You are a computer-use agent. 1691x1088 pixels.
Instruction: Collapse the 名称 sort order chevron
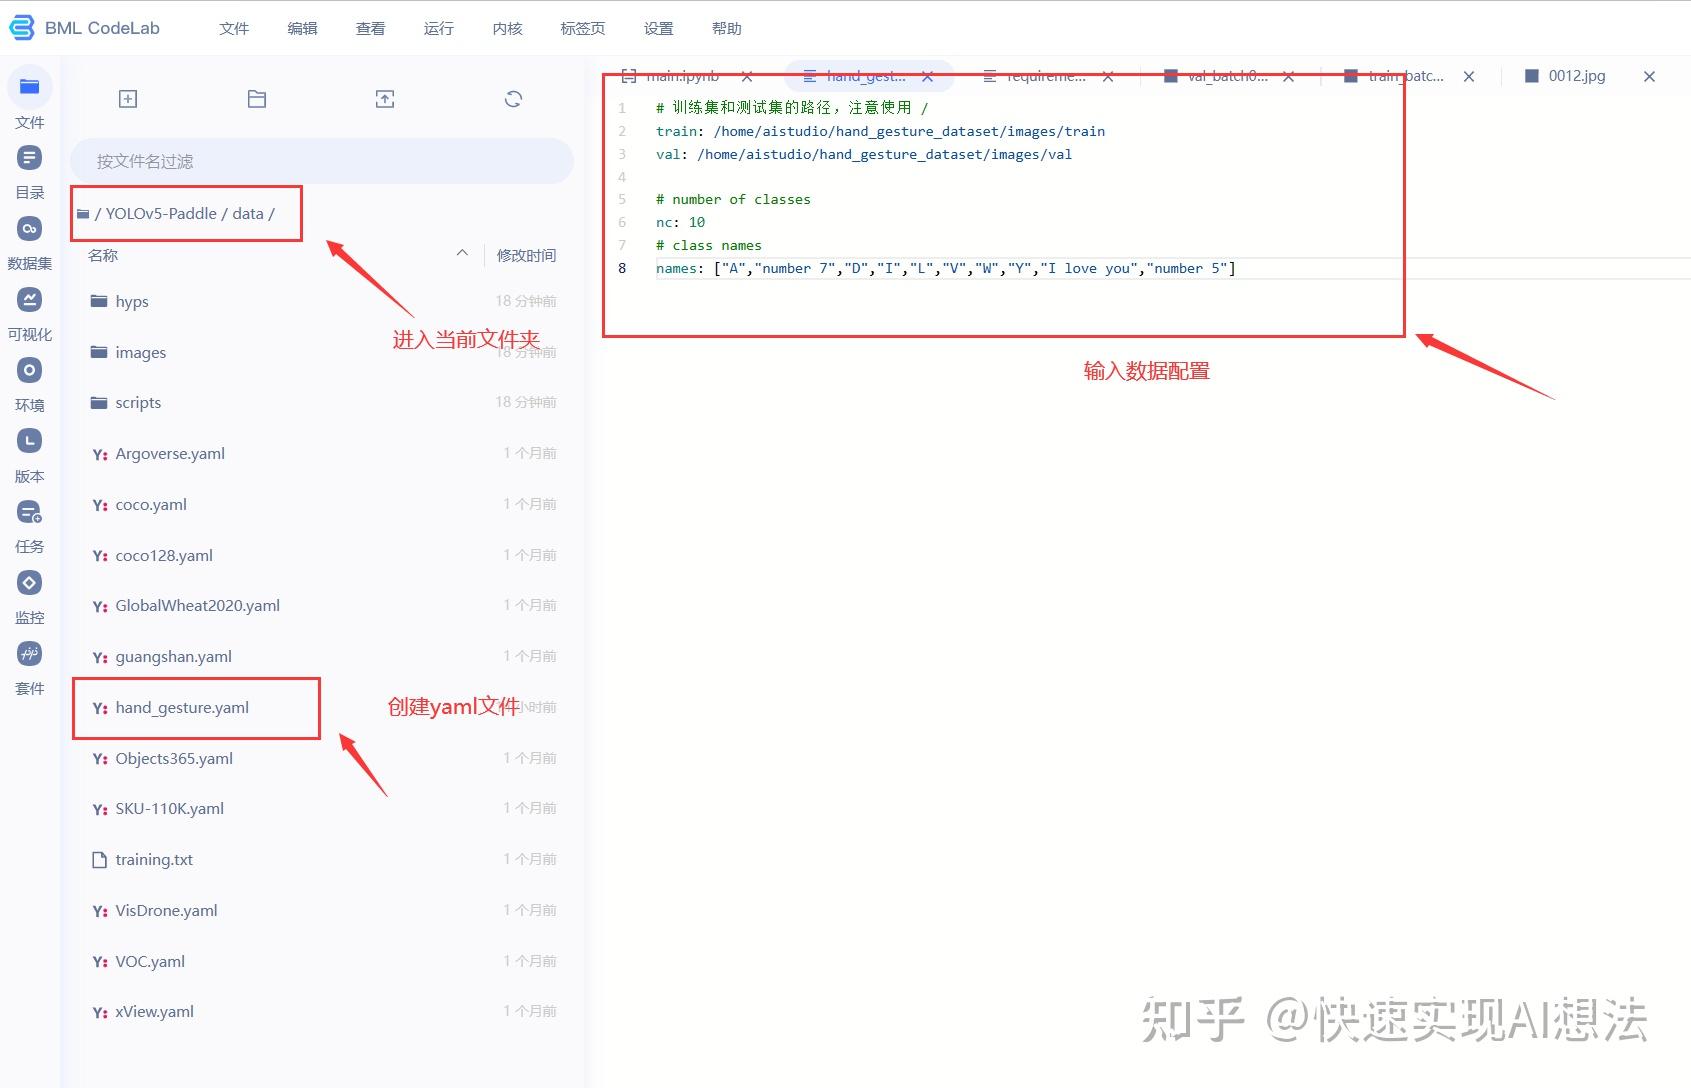[x=461, y=254]
